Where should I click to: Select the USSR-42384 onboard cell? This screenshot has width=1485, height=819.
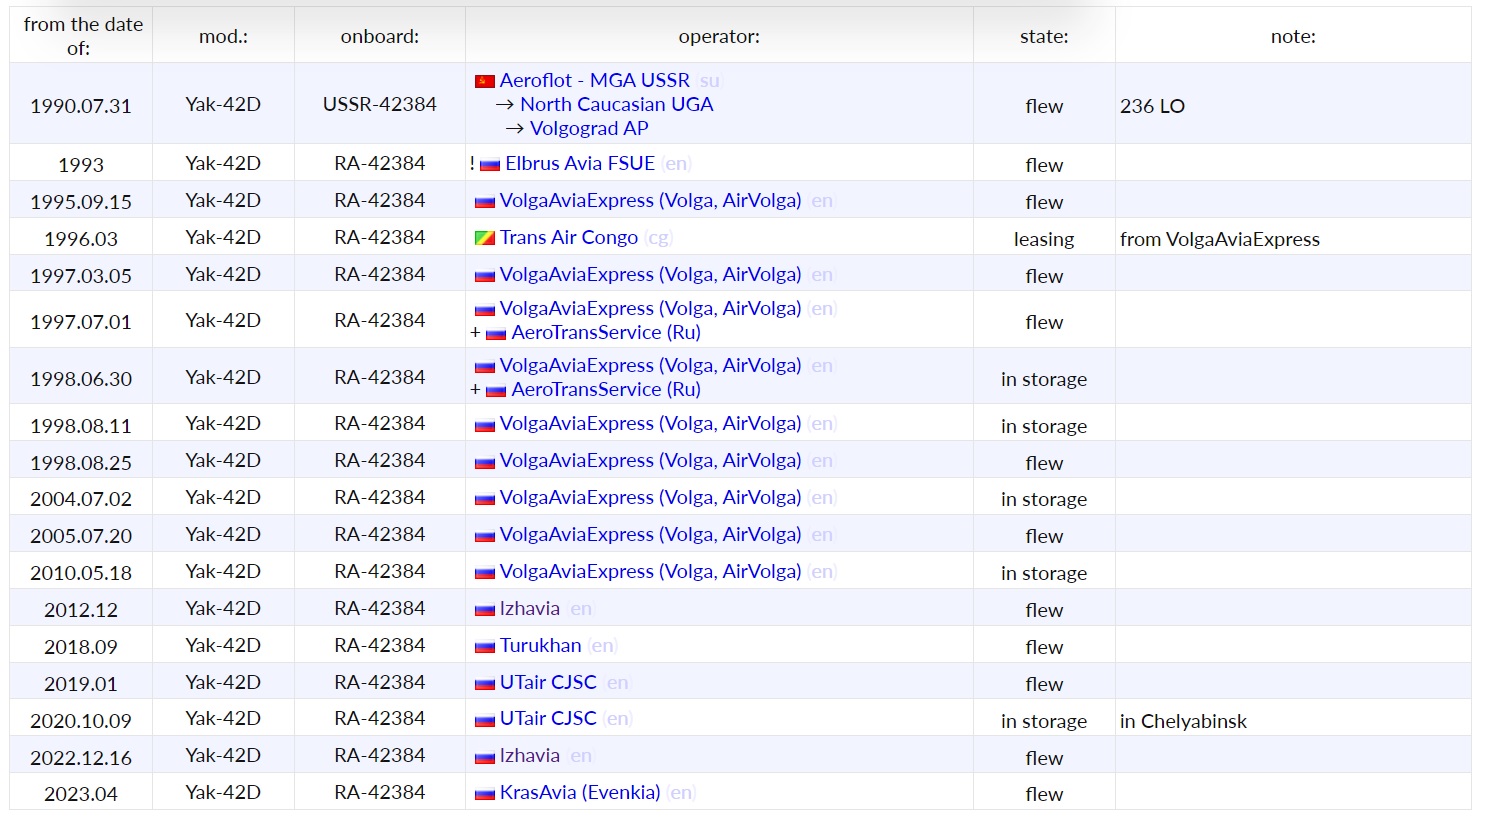380,104
